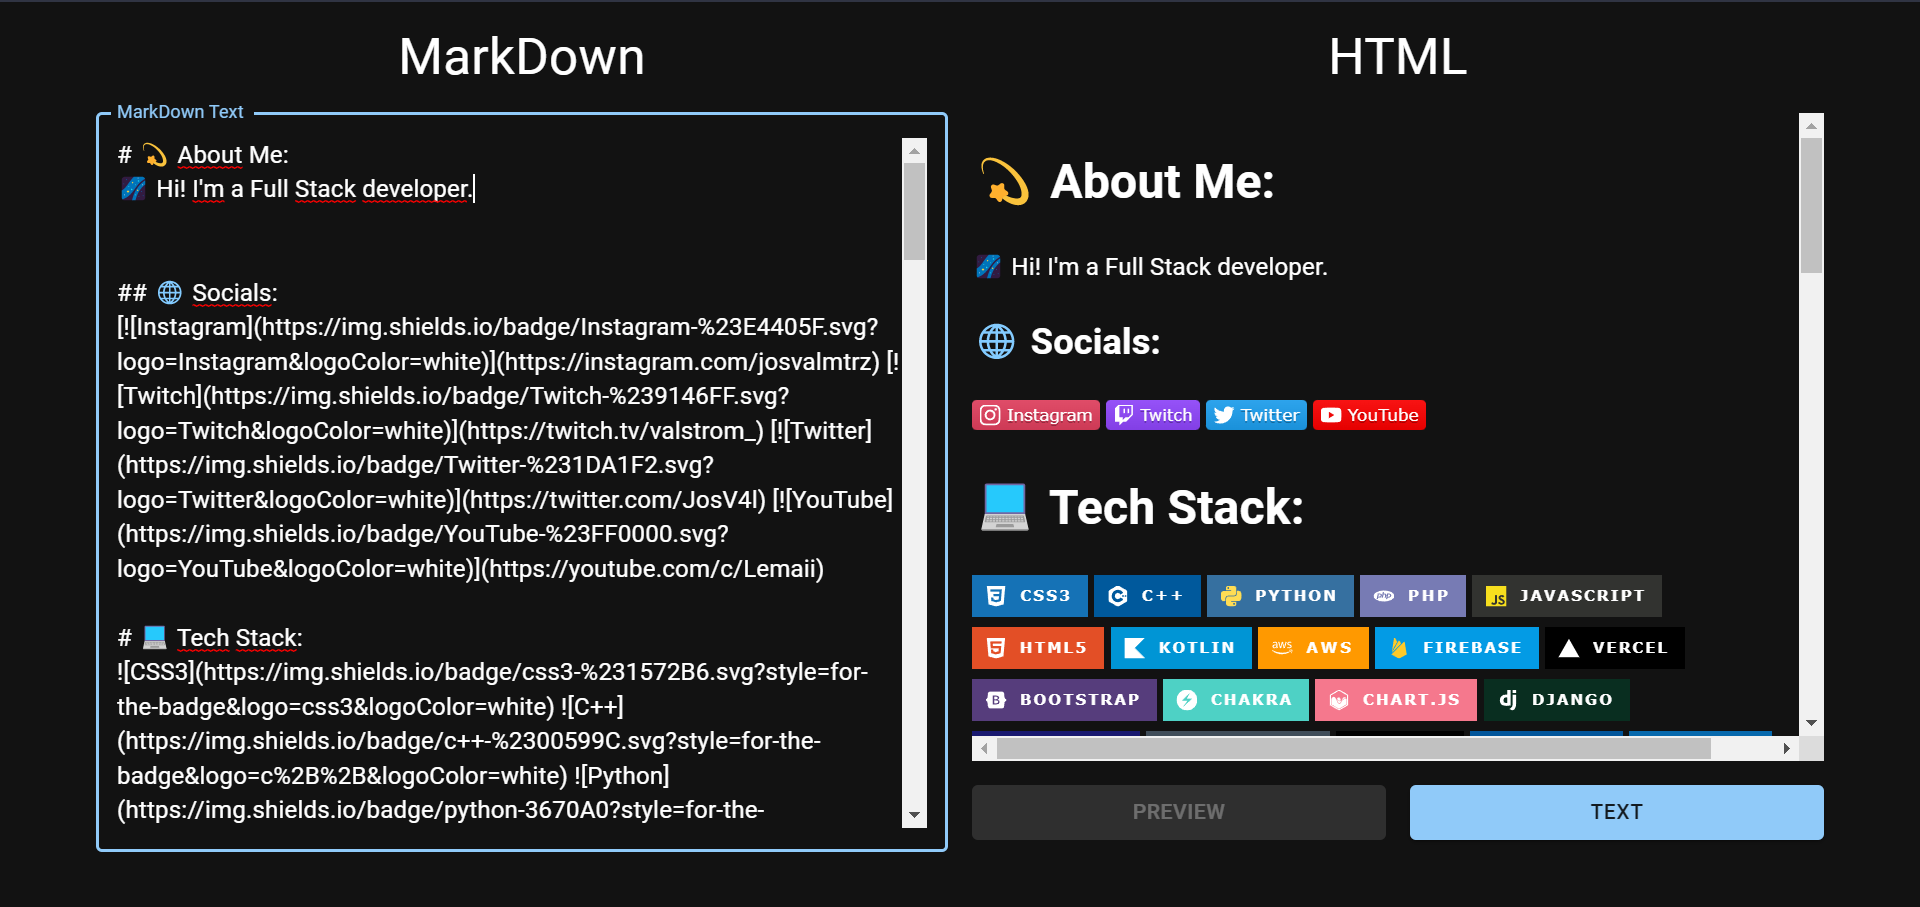Click HTML preview horizontal scroll right arrow
The height and width of the screenshot is (907, 1920).
(1787, 748)
